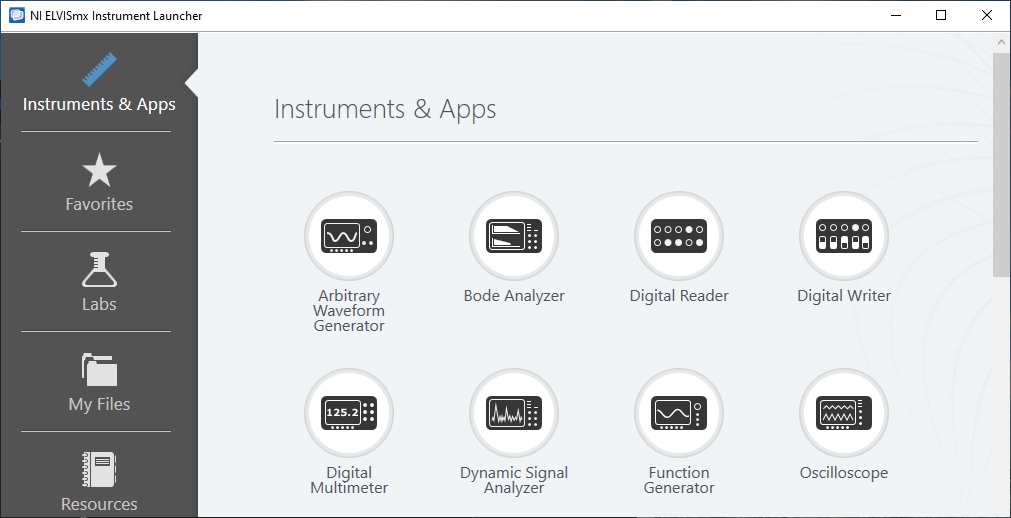Click the vertical scrollbar thumb
Viewport: 1011px width, 518px height.
click(1001, 165)
